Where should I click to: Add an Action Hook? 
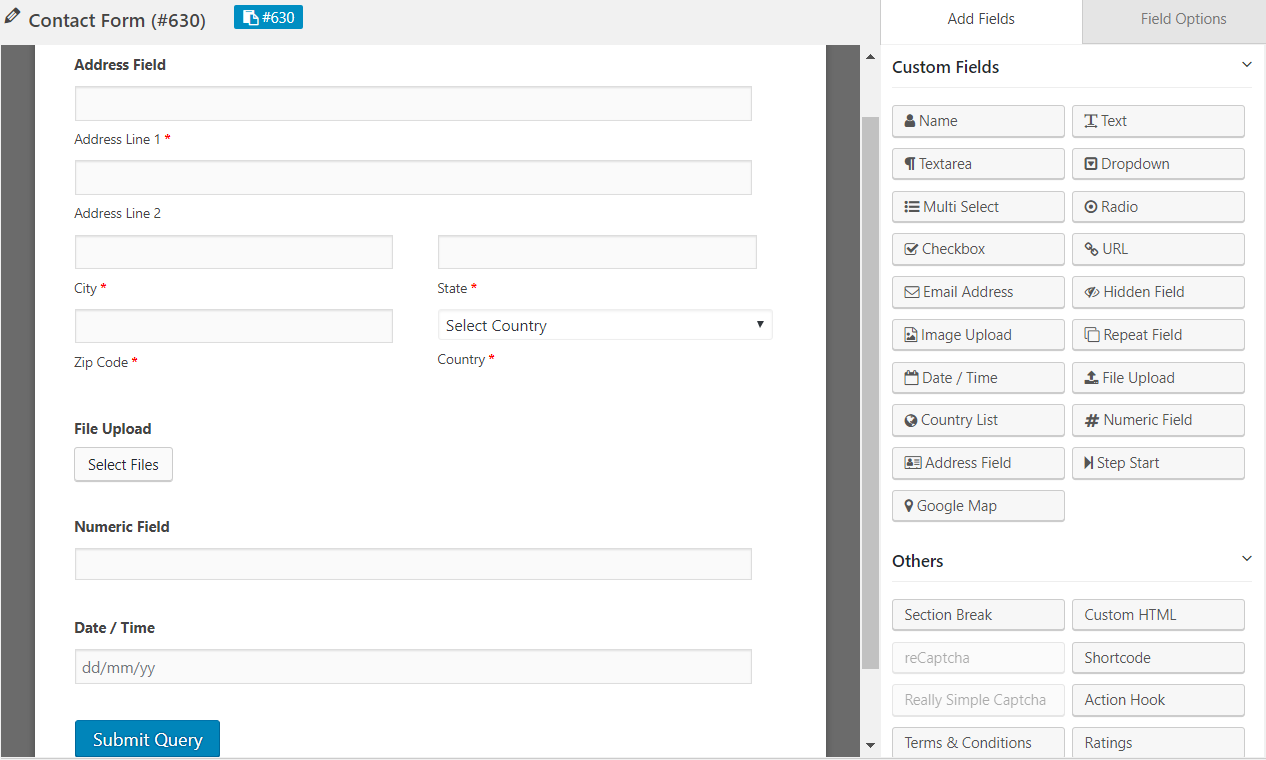1158,700
